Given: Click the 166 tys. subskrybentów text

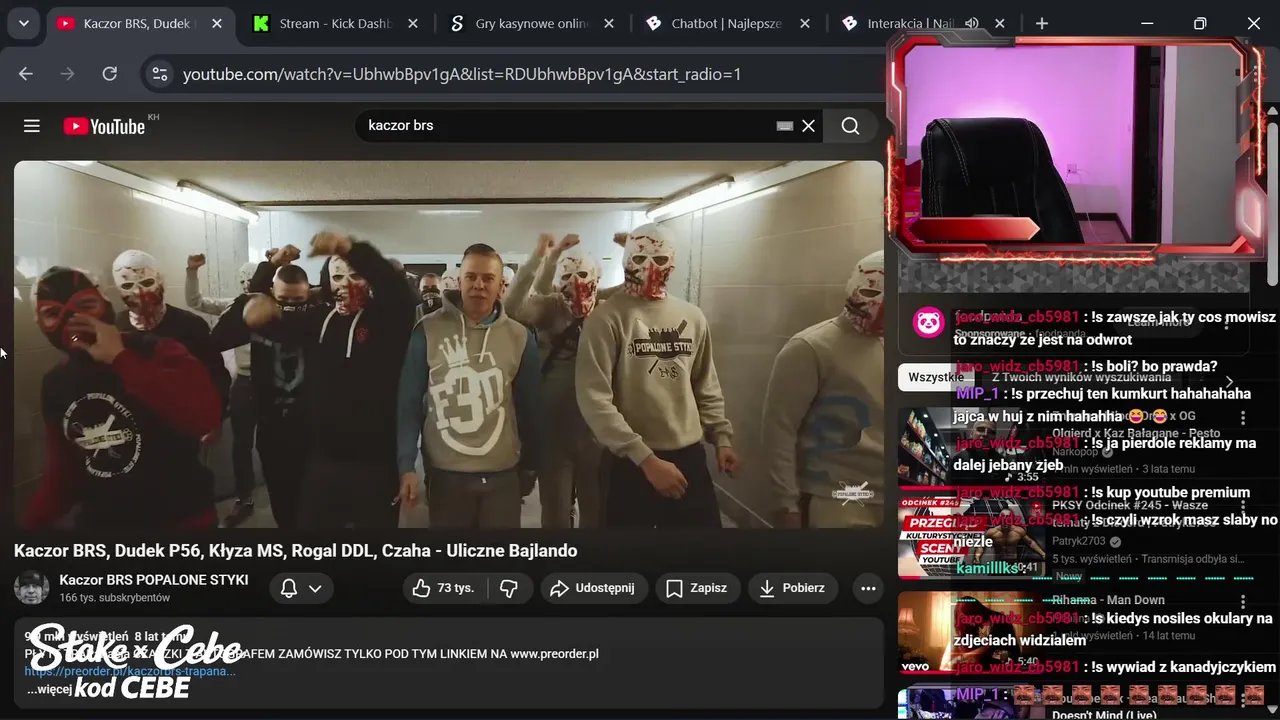Looking at the screenshot, I should click(114, 598).
